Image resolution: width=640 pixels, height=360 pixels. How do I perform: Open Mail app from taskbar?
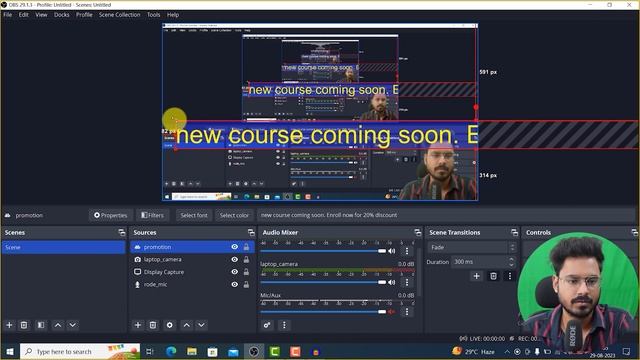pyautogui.click(x=233, y=351)
